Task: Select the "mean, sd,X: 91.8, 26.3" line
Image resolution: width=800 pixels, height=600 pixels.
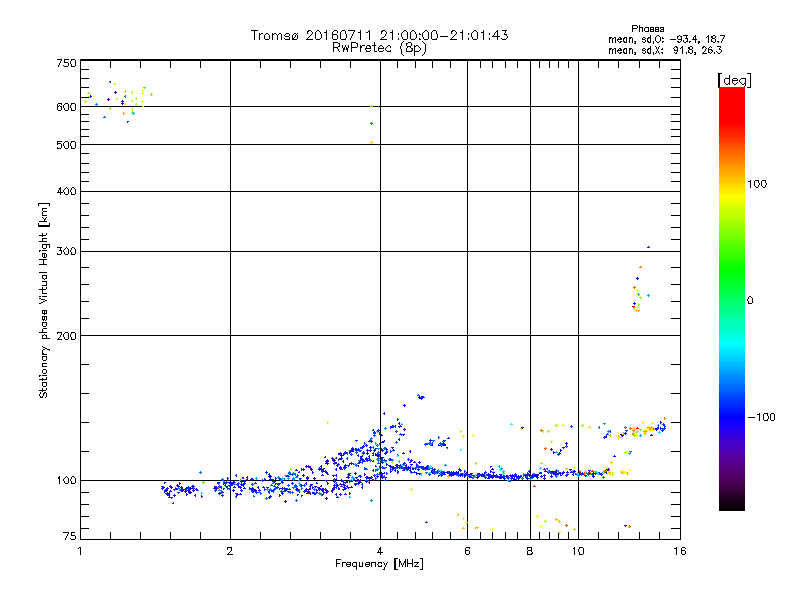Action: pyautogui.click(x=665, y=50)
